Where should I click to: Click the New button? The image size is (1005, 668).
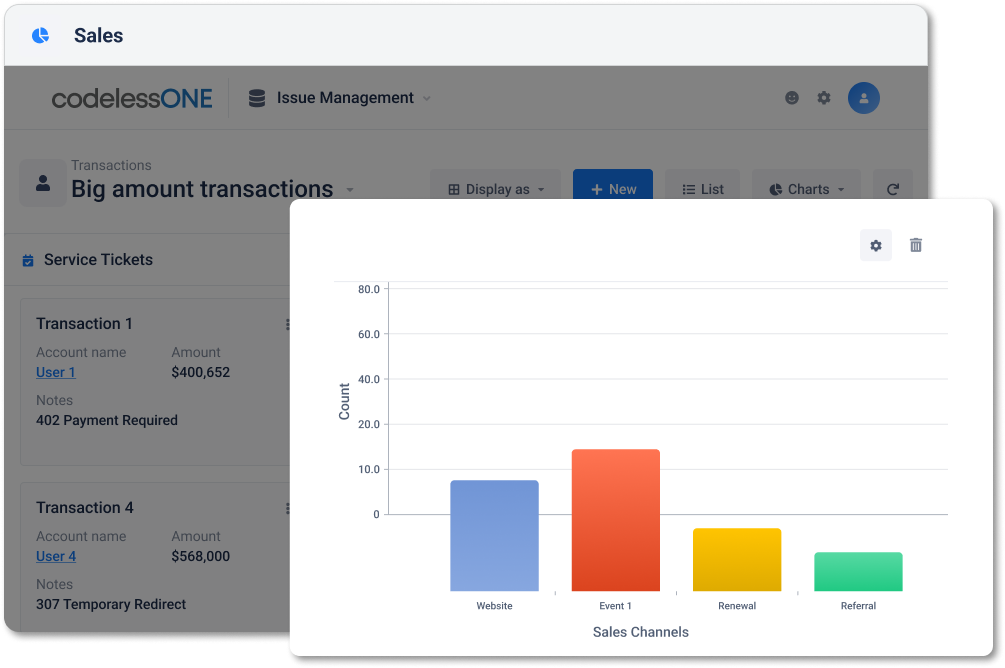613,189
